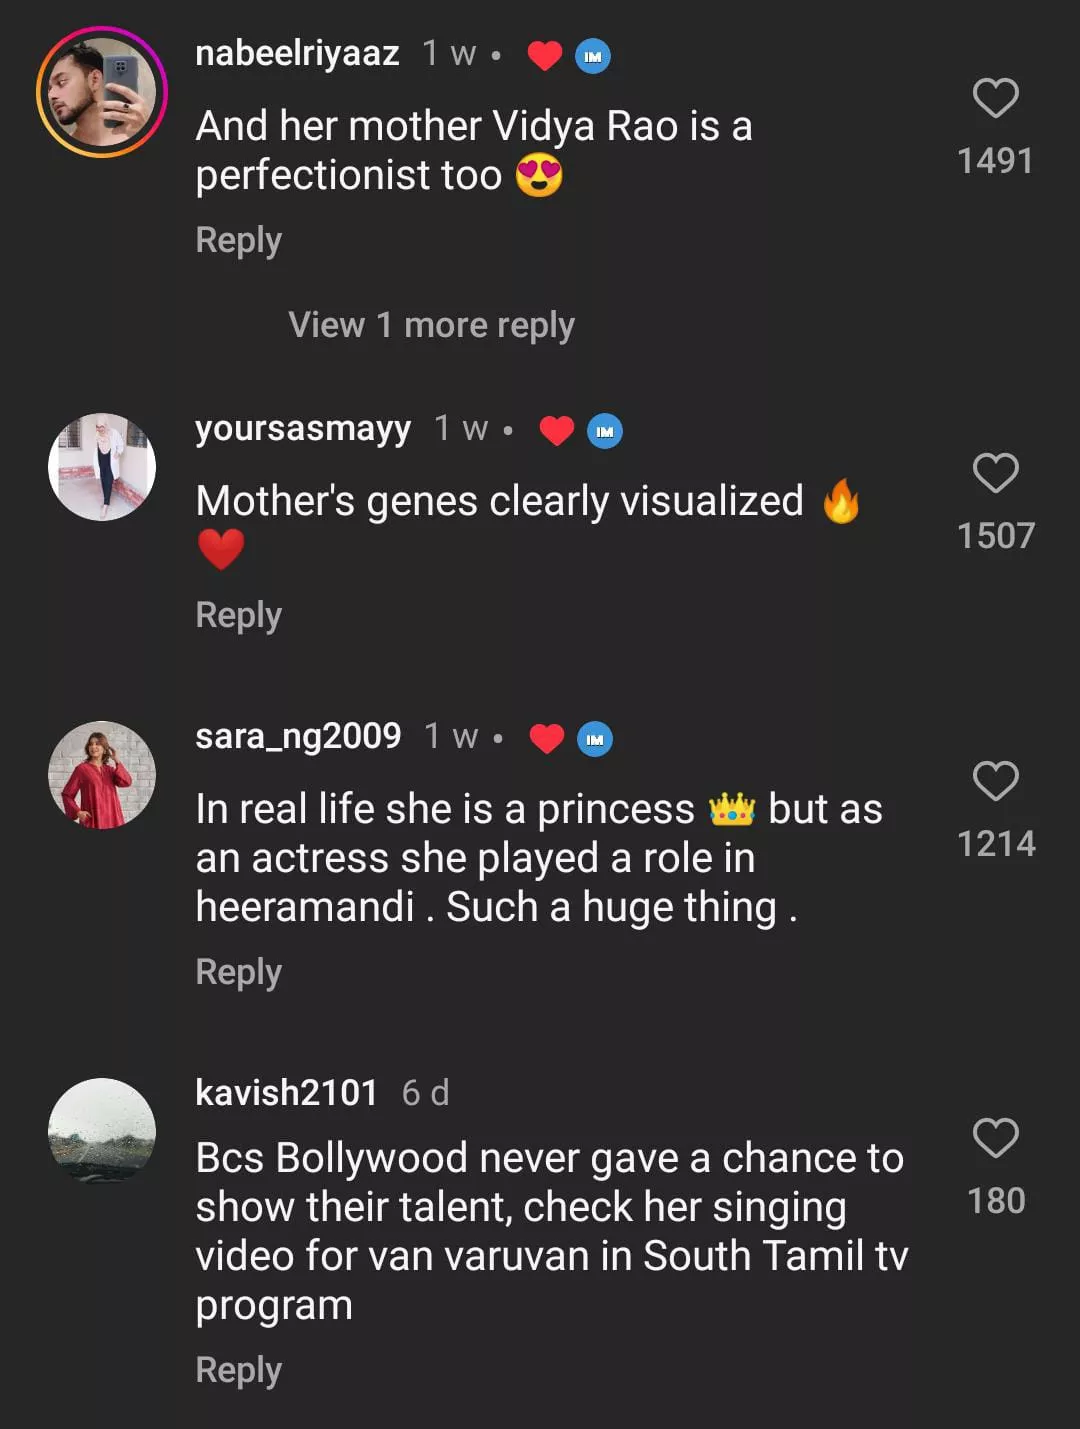This screenshot has height=1429, width=1080.
Task: Reply to yoursasmayy's comment
Action: tap(238, 615)
